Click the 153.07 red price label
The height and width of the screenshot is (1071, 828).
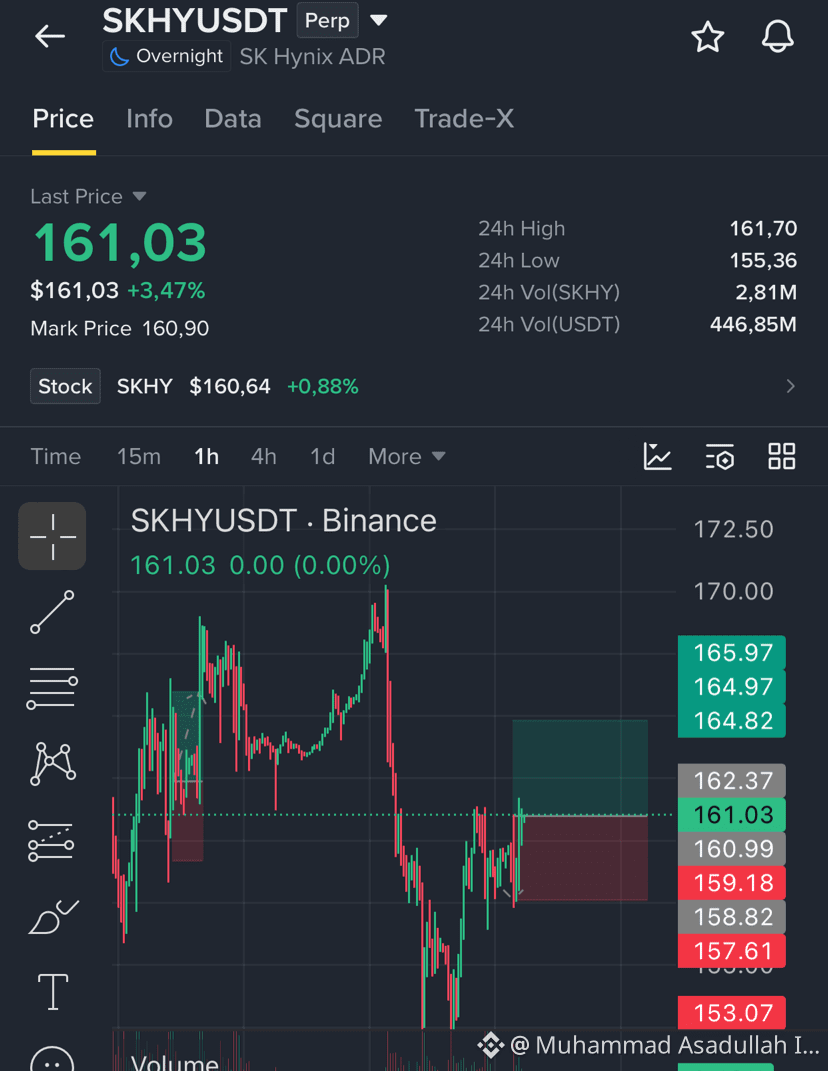click(732, 1012)
